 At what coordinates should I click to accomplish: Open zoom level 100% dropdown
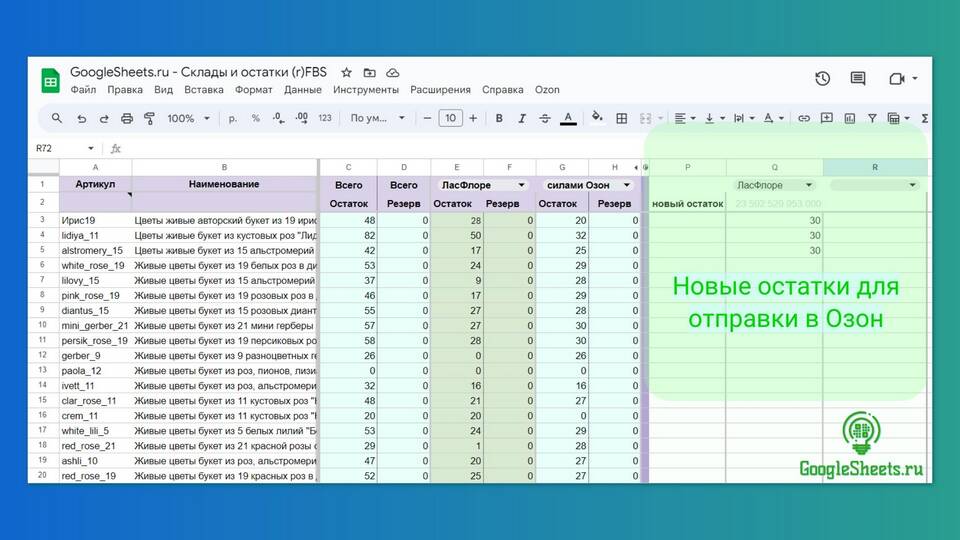coord(188,118)
